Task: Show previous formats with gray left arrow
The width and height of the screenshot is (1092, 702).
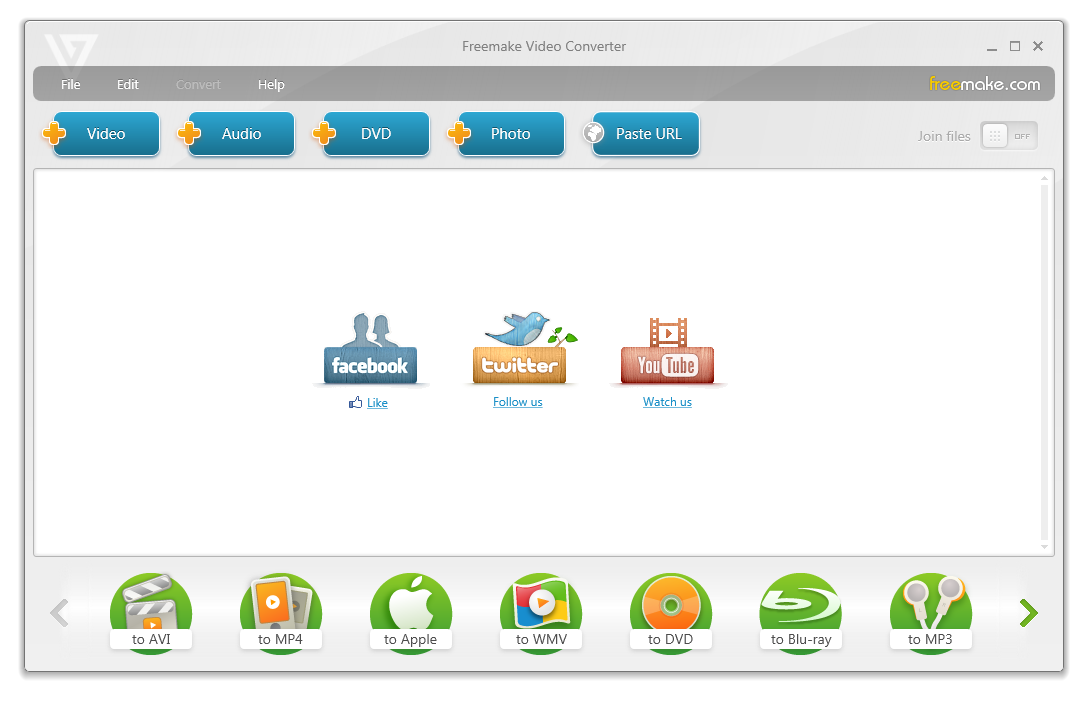Action: [60, 613]
